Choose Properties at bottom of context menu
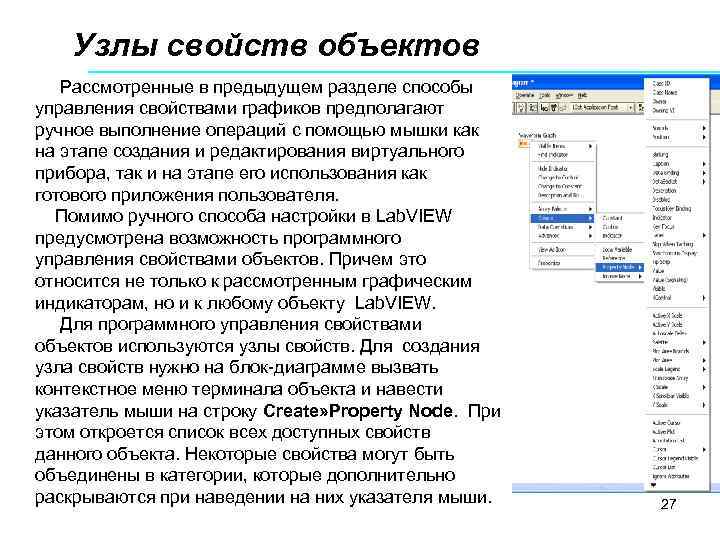The image size is (720, 540). [x=549, y=263]
